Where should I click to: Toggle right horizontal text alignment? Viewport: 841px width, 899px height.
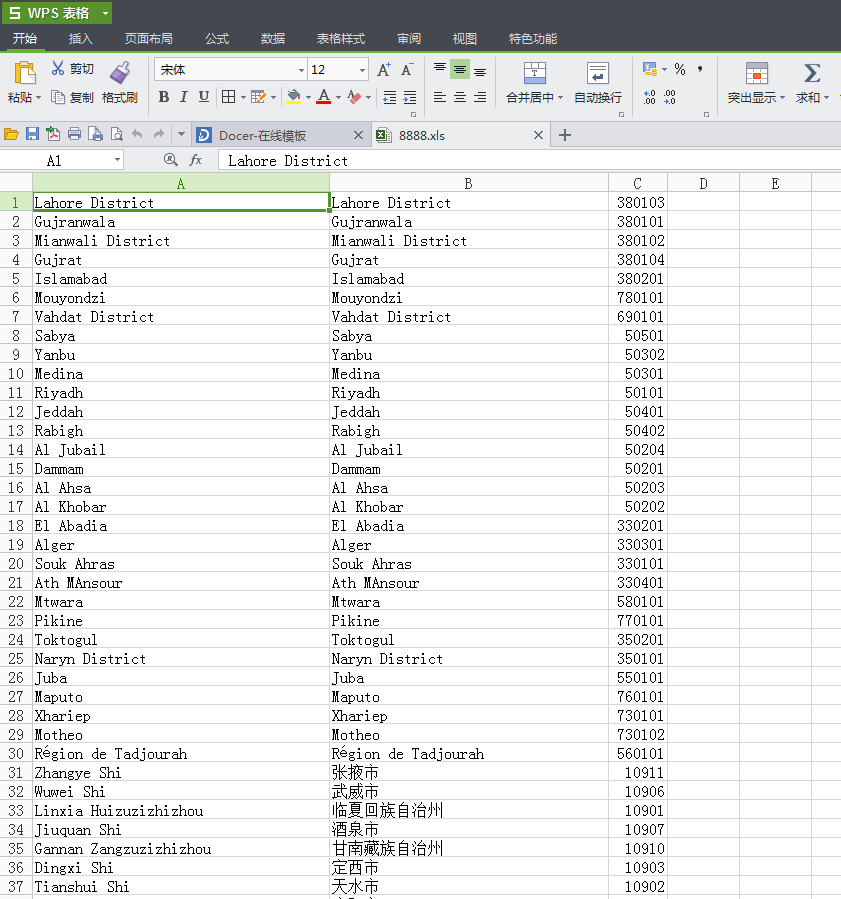click(480, 97)
